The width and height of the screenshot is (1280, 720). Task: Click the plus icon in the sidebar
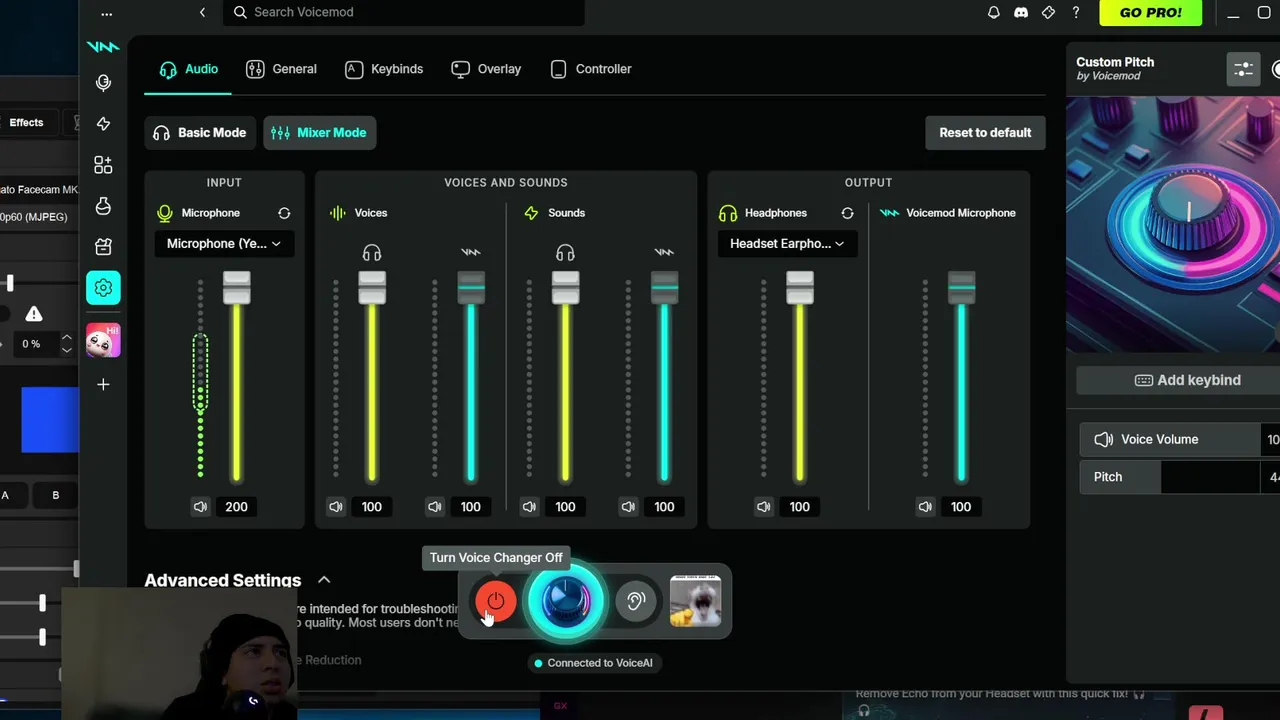click(103, 384)
